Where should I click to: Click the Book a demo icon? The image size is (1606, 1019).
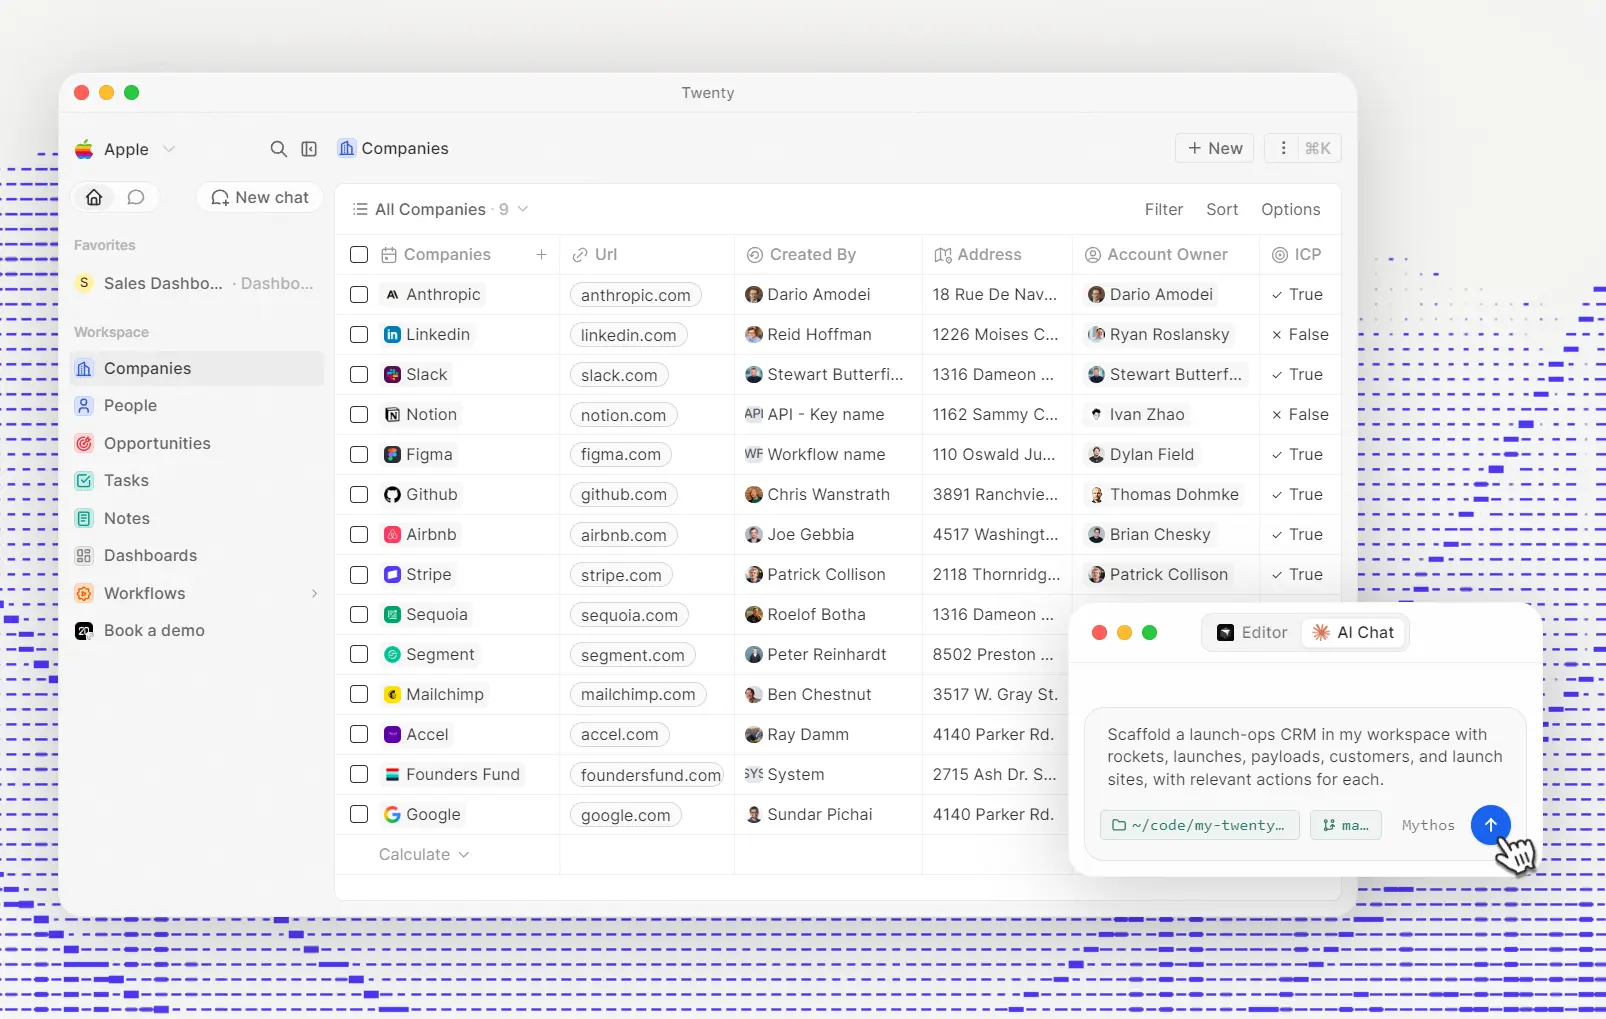pyautogui.click(x=84, y=631)
